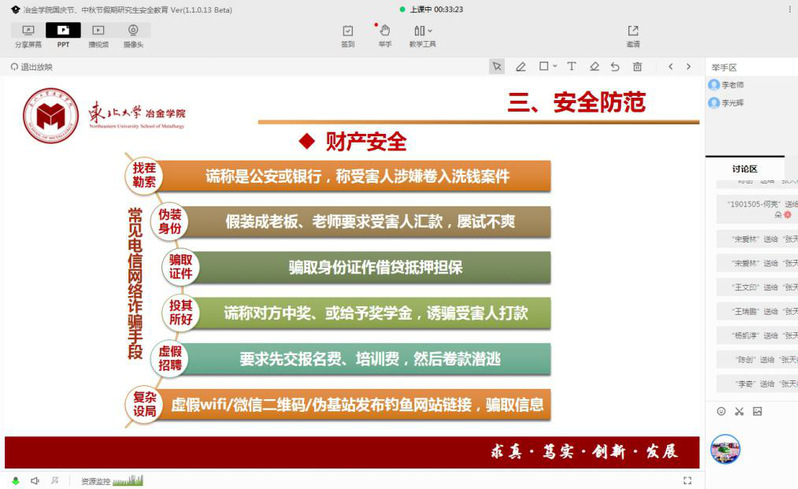Enter fullscreen via bottom-right expand icon
This screenshot has width=798, height=489.
[687, 481]
